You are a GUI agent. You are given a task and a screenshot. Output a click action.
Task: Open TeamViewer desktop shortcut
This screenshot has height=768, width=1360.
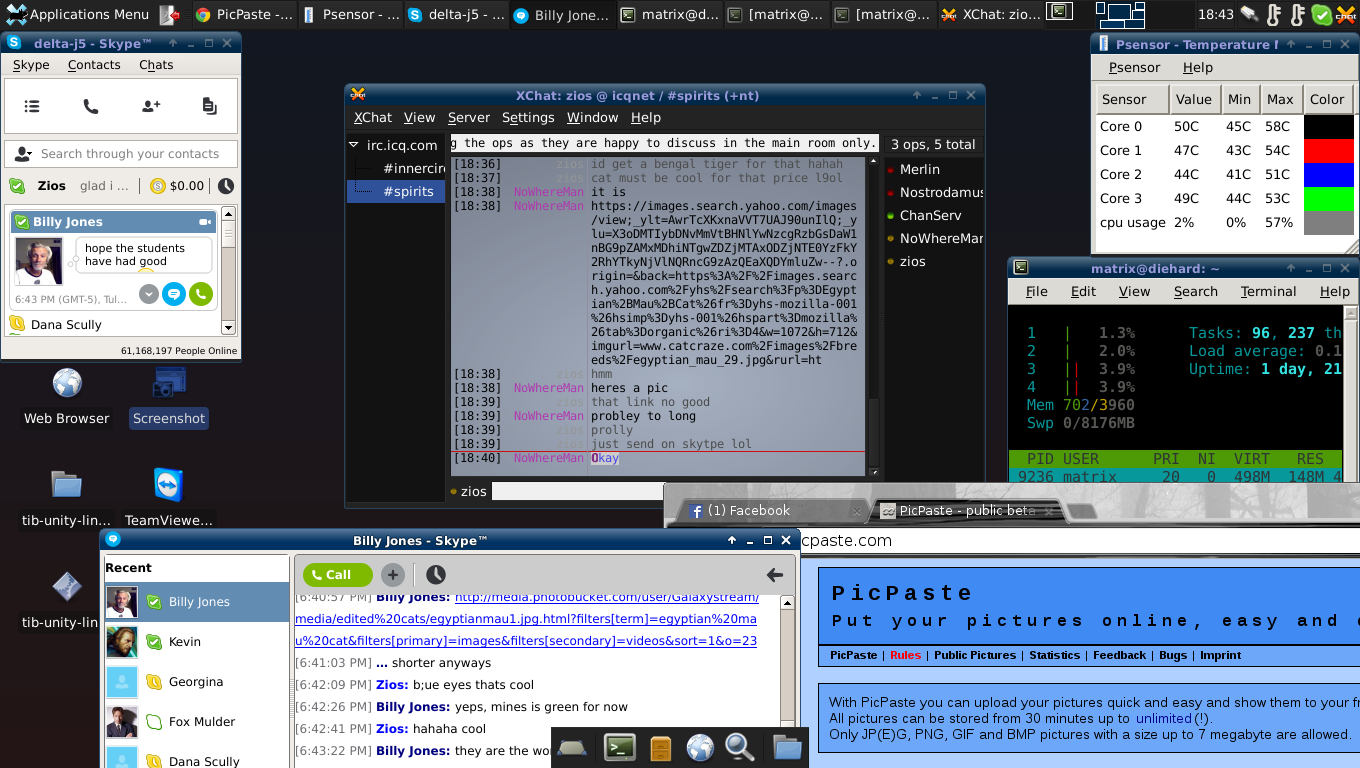pyautogui.click(x=168, y=497)
